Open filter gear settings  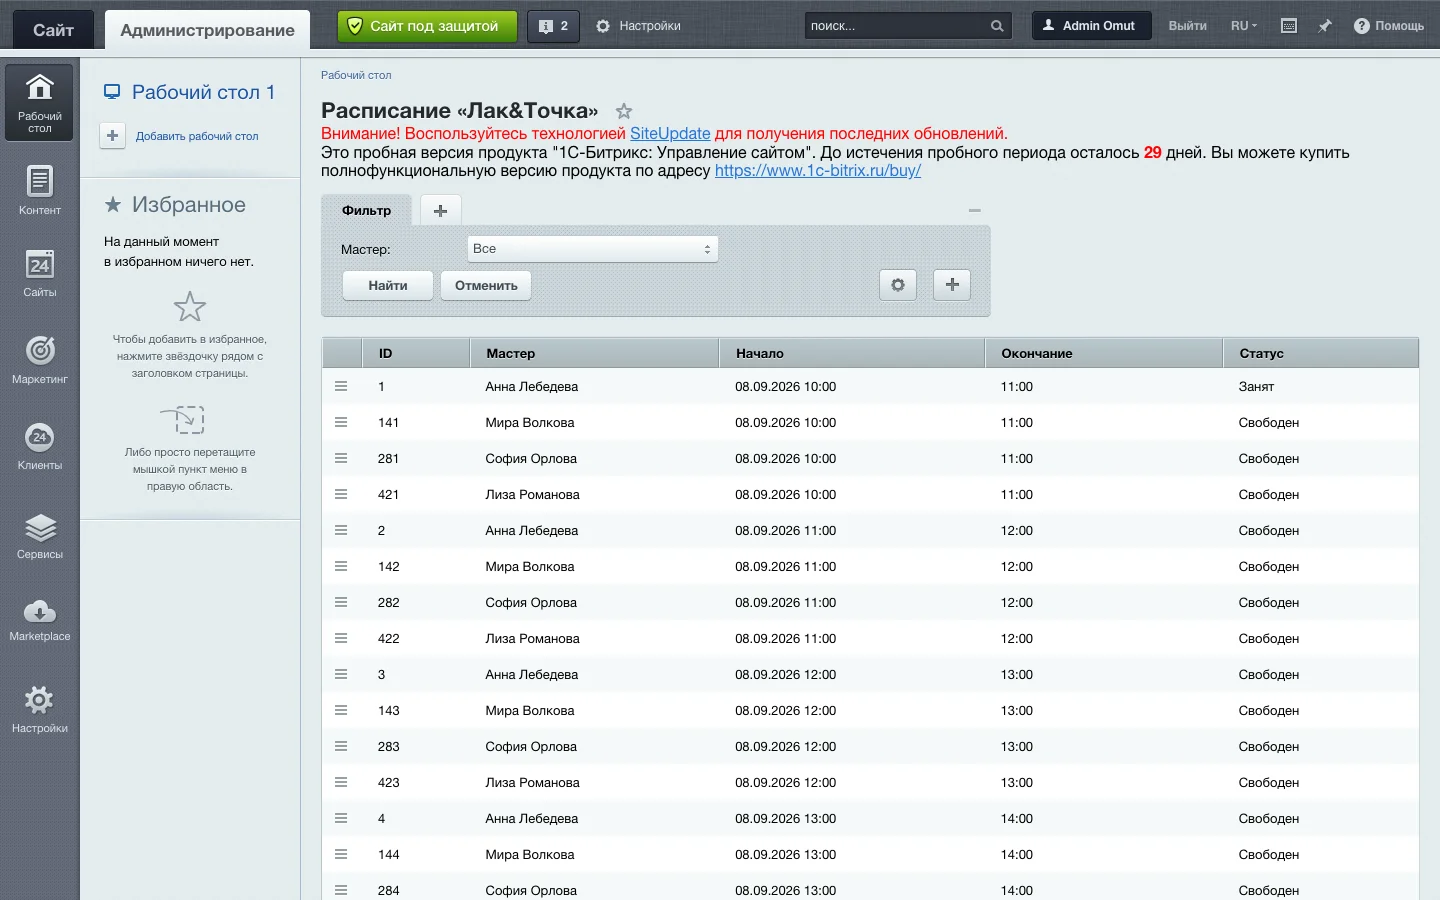pyautogui.click(x=898, y=285)
